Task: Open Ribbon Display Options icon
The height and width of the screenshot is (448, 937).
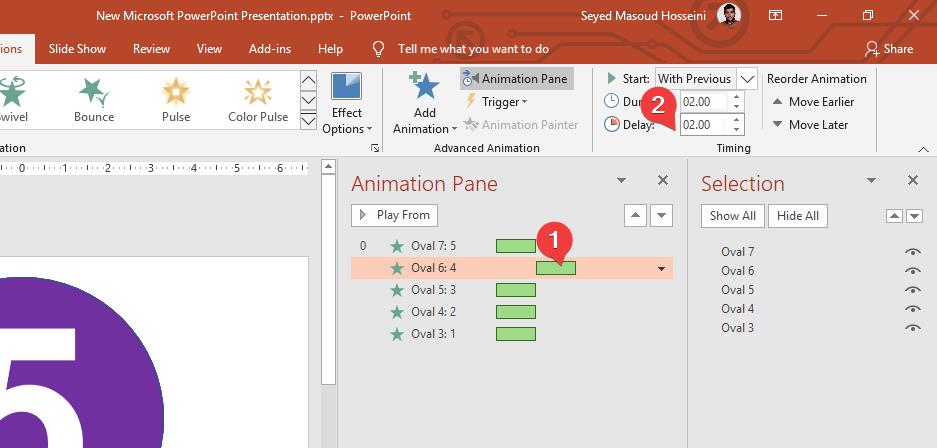Action: (775, 16)
